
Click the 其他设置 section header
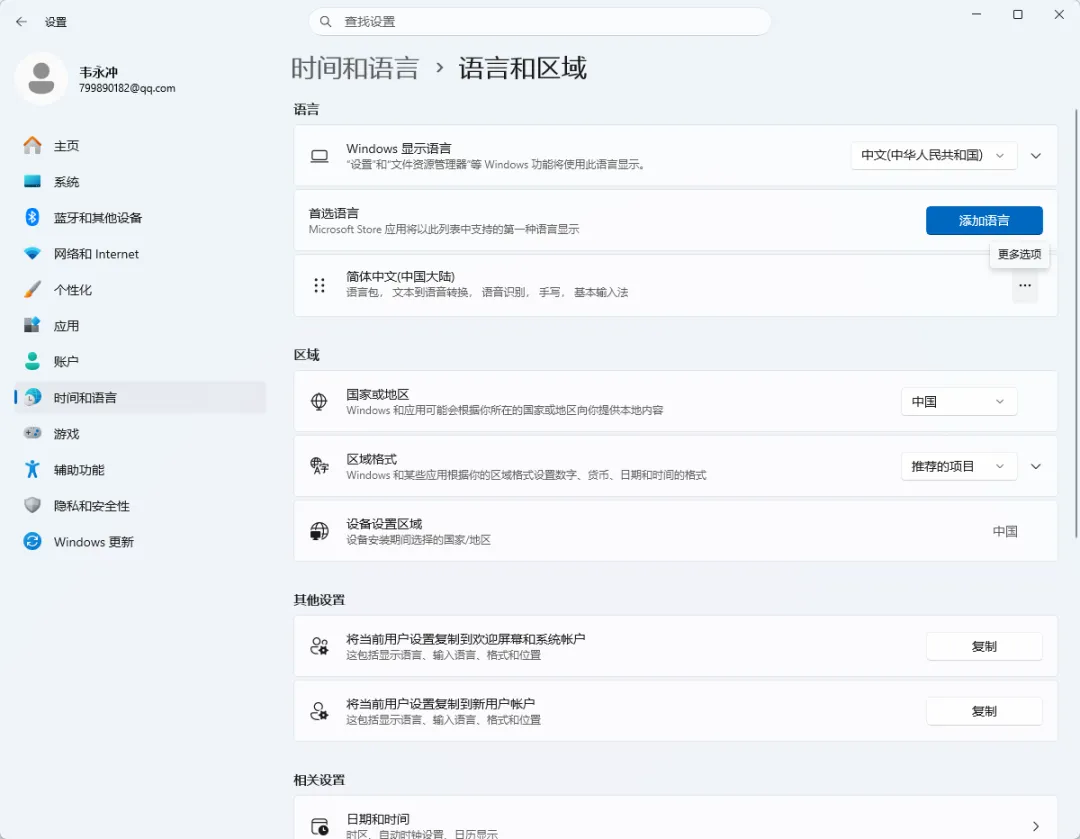pyautogui.click(x=319, y=599)
